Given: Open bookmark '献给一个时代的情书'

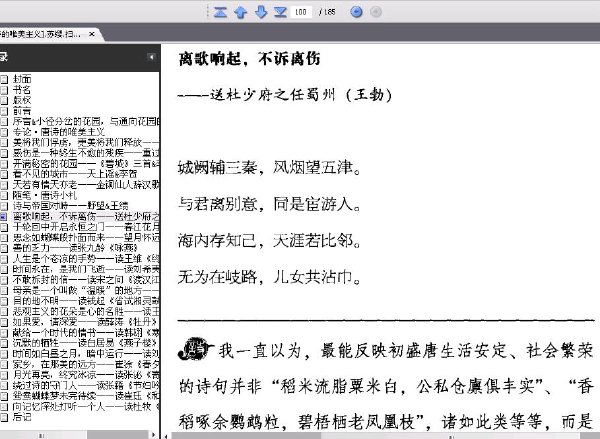Looking at the screenshot, I should click(86, 333).
